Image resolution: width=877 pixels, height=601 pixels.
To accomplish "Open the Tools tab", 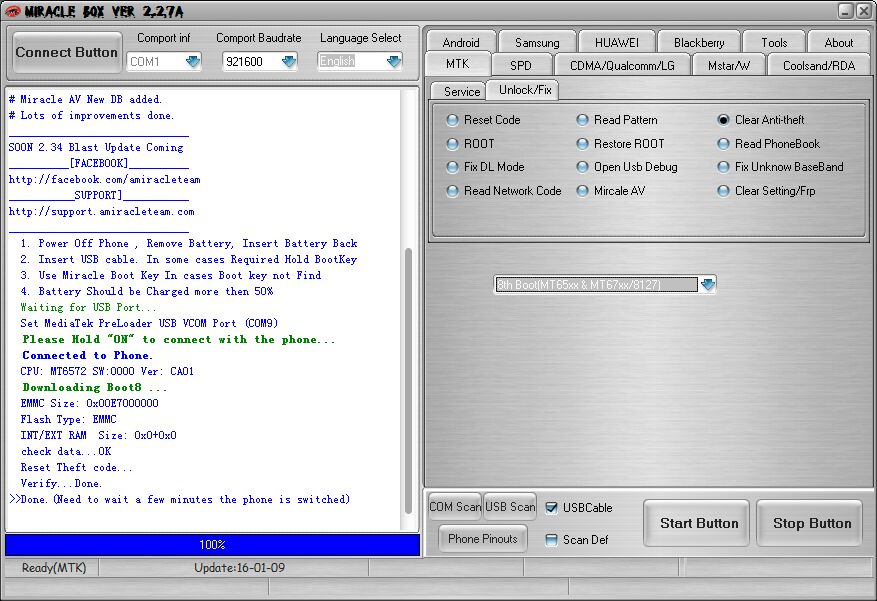I will pyautogui.click(x=774, y=42).
